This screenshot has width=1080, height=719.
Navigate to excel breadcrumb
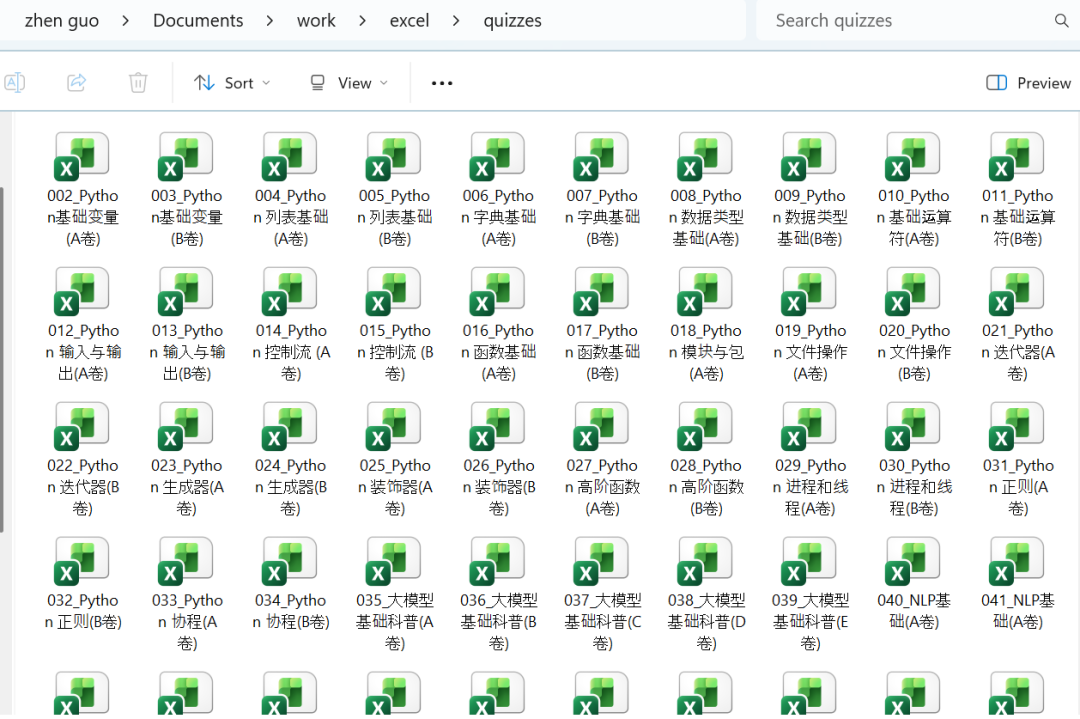409,21
